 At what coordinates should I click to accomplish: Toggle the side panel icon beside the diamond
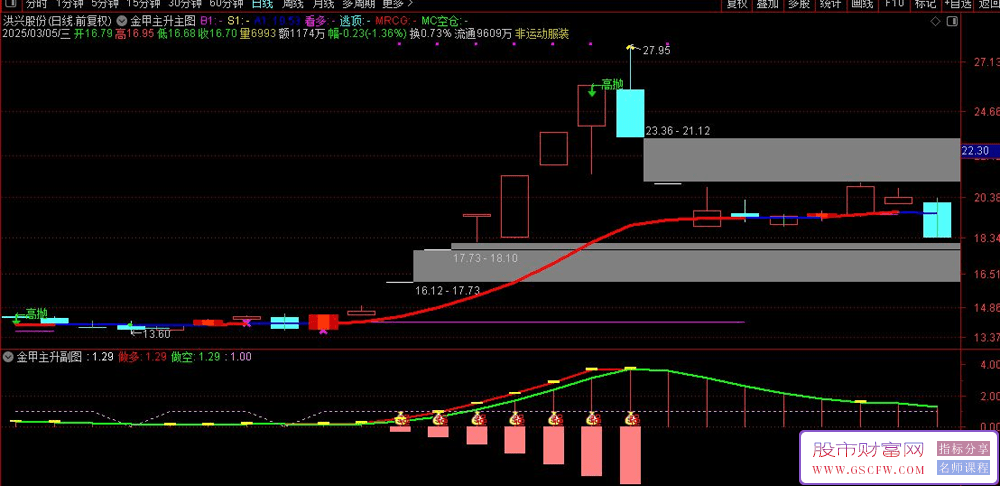click(951, 21)
